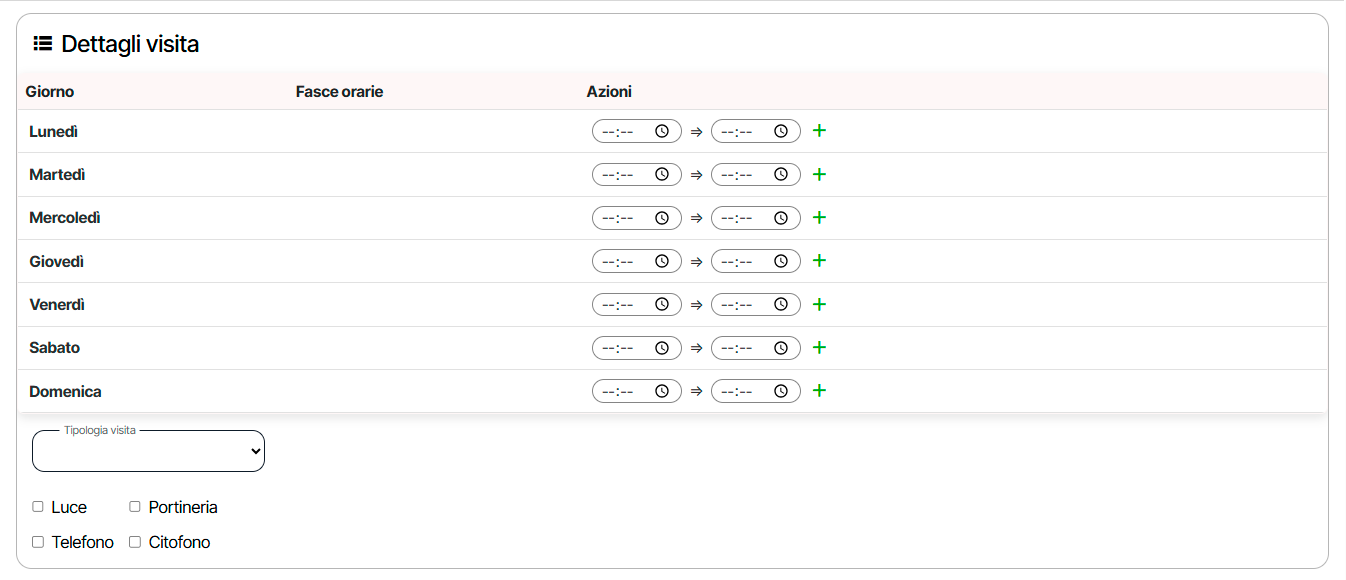Click the Fasce orarie column header
This screenshot has width=1346, height=580.
click(339, 92)
